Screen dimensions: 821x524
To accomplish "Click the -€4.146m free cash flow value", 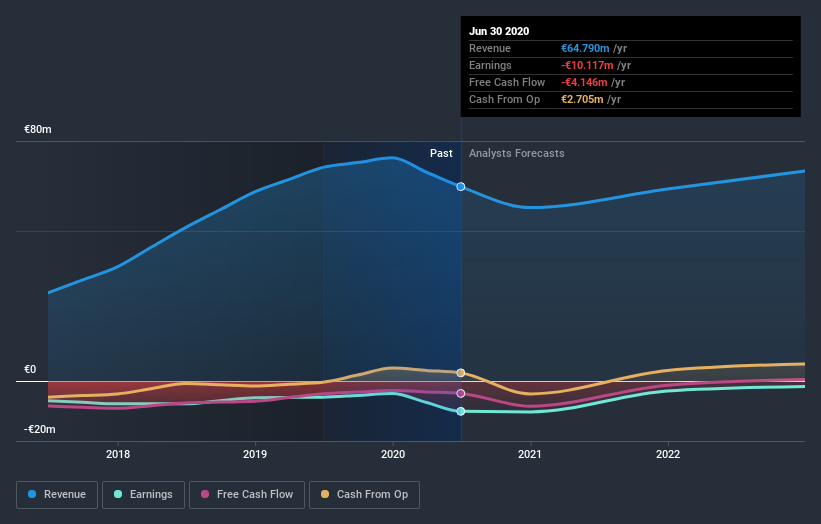I will pos(584,82).
